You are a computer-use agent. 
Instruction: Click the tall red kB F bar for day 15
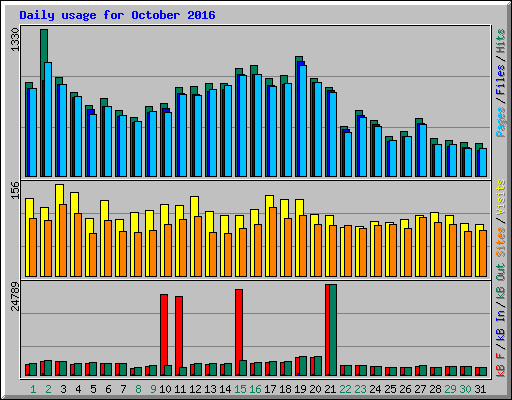pos(239,332)
